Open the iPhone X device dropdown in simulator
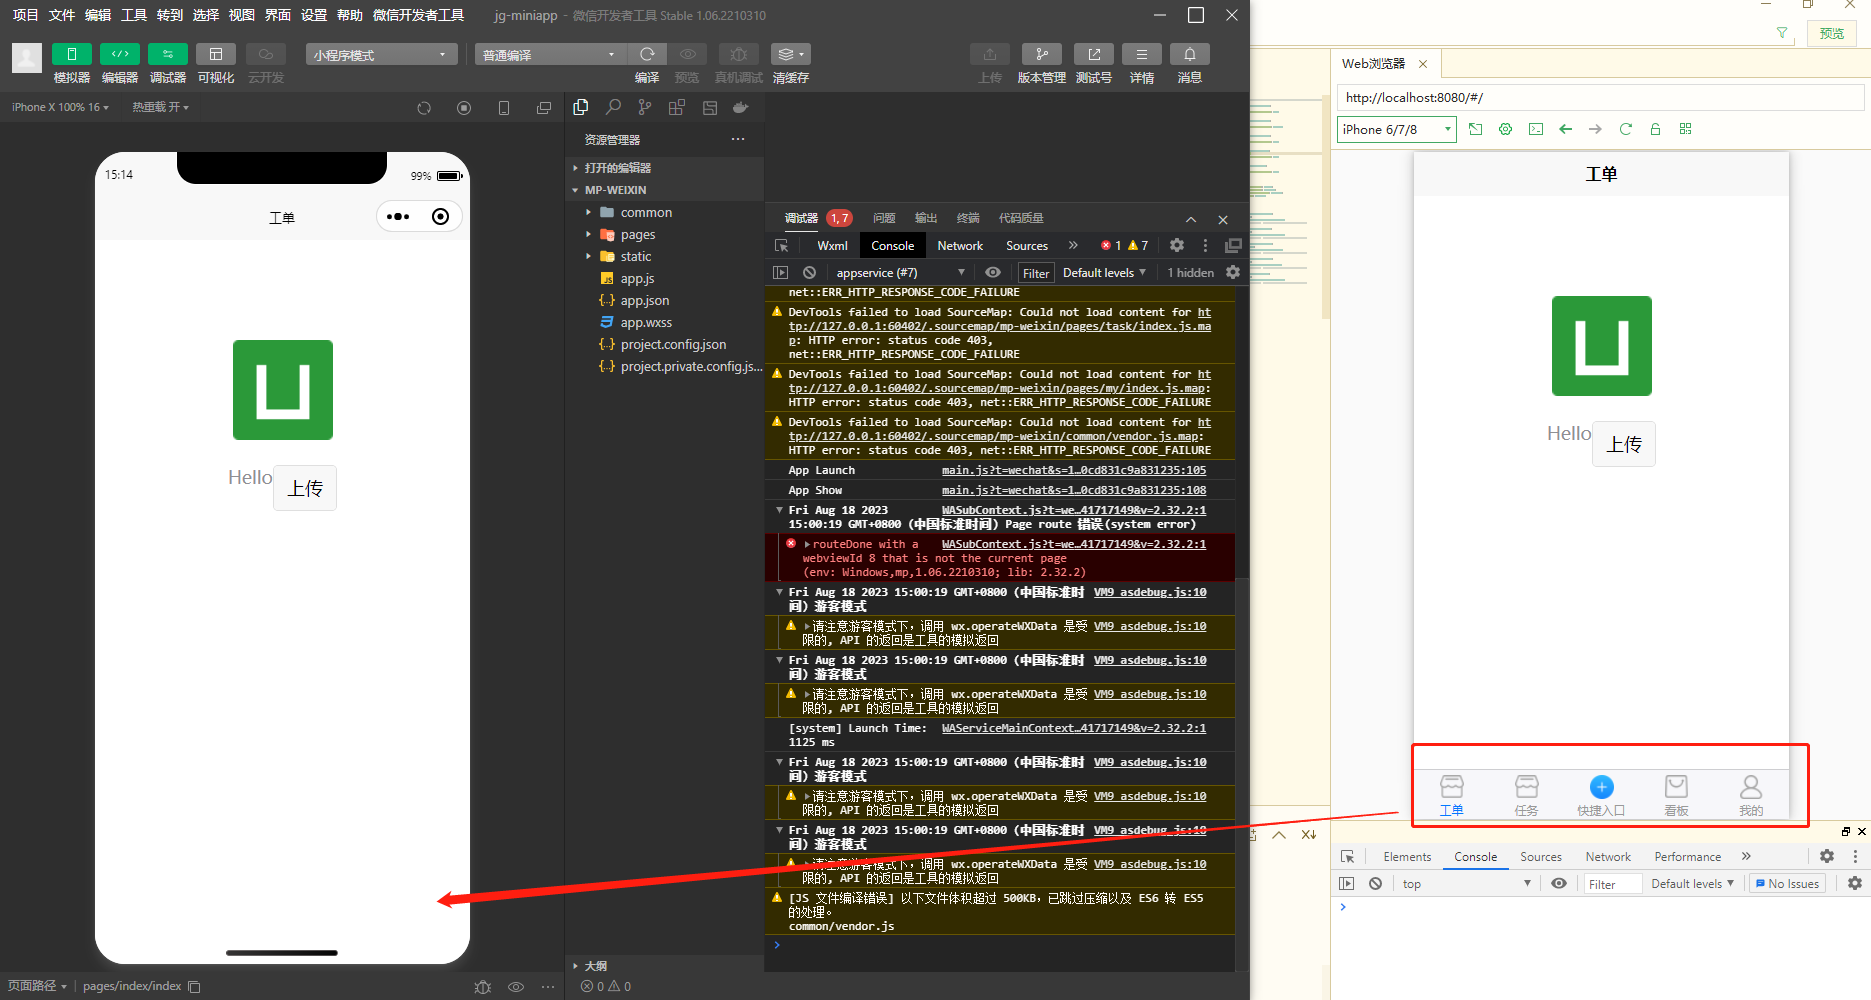The width and height of the screenshot is (1871, 1000). (60, 107)
